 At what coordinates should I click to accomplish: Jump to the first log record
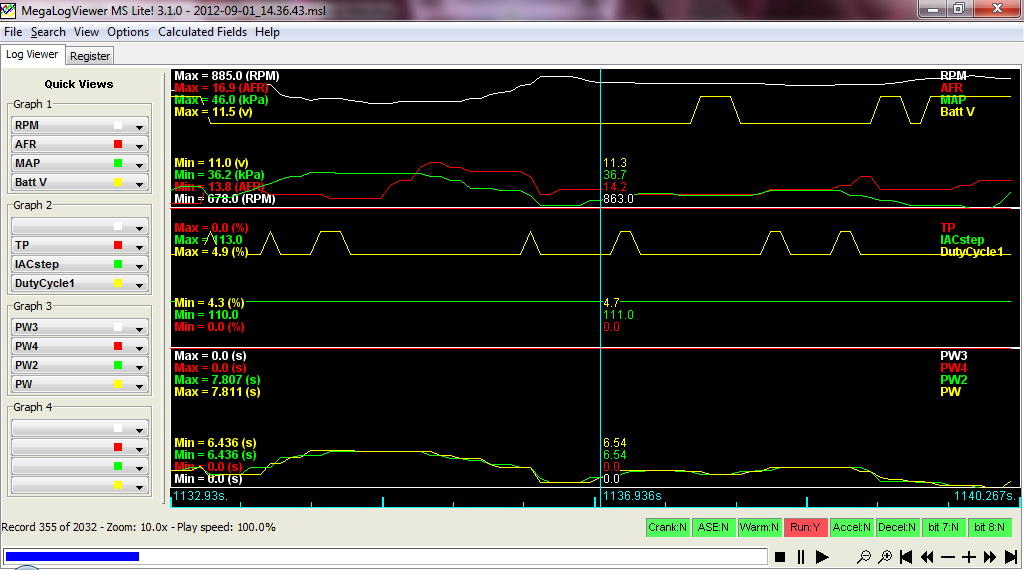[x=906, y=557]
